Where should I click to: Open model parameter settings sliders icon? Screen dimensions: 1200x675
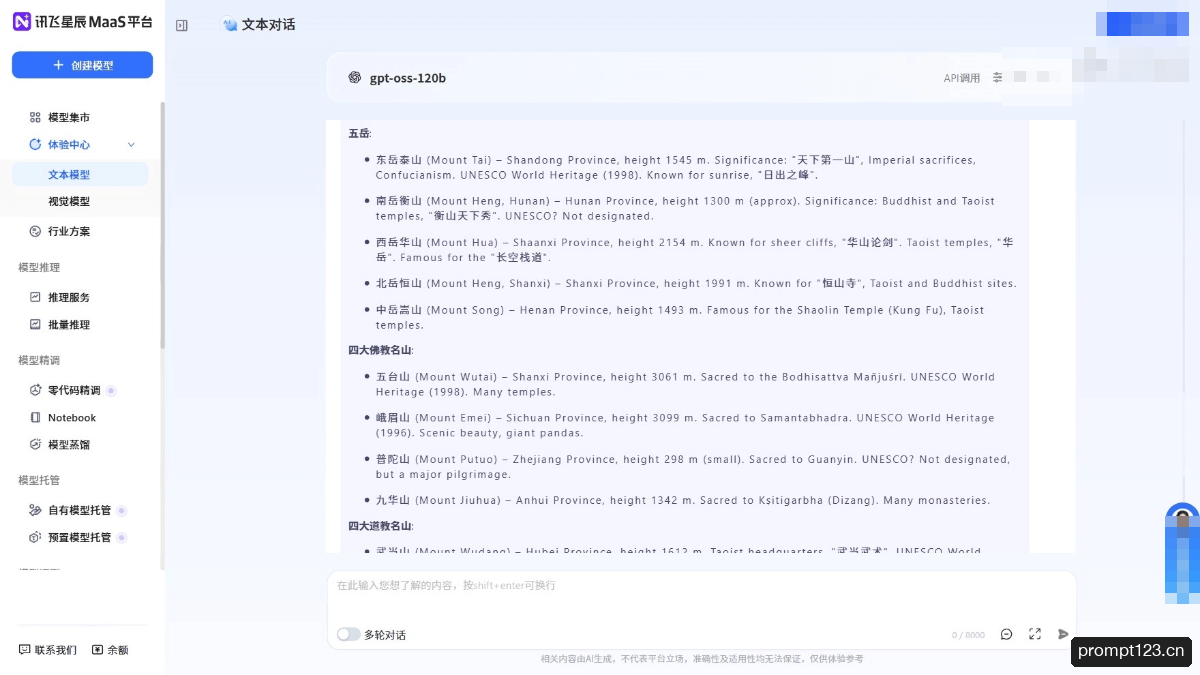tap(997, 77)
